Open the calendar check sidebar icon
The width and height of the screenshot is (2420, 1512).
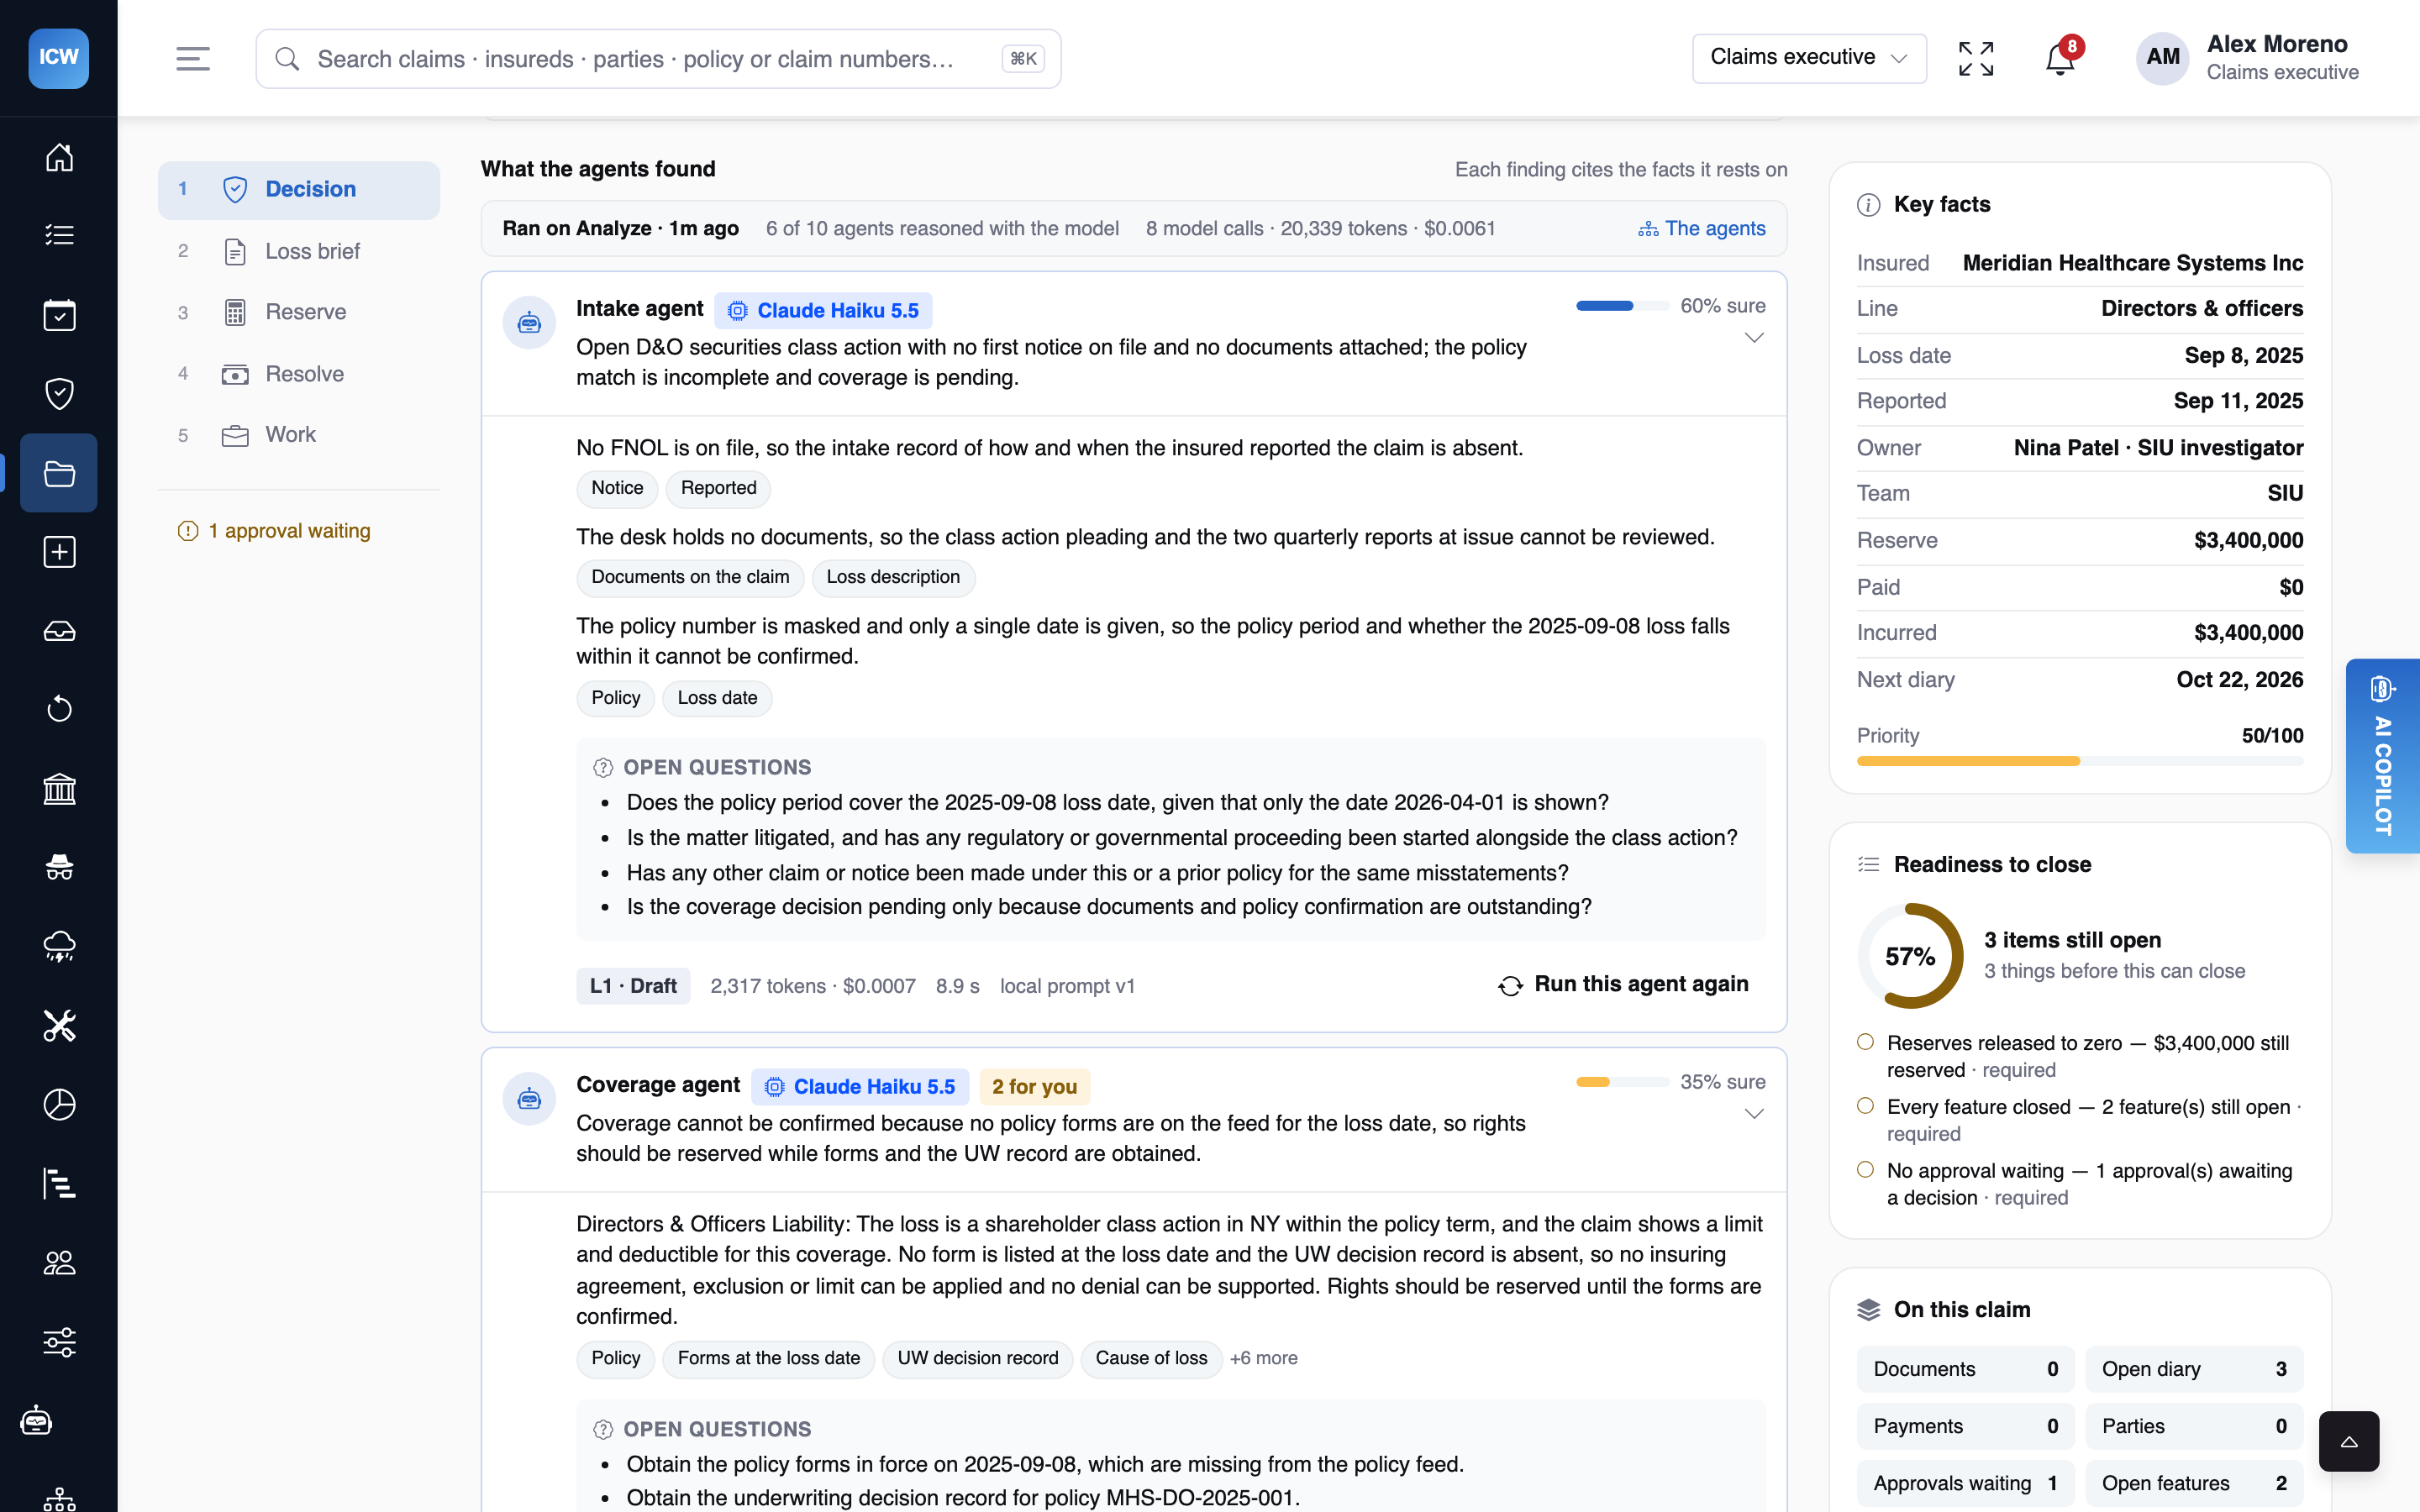[59, 315]
